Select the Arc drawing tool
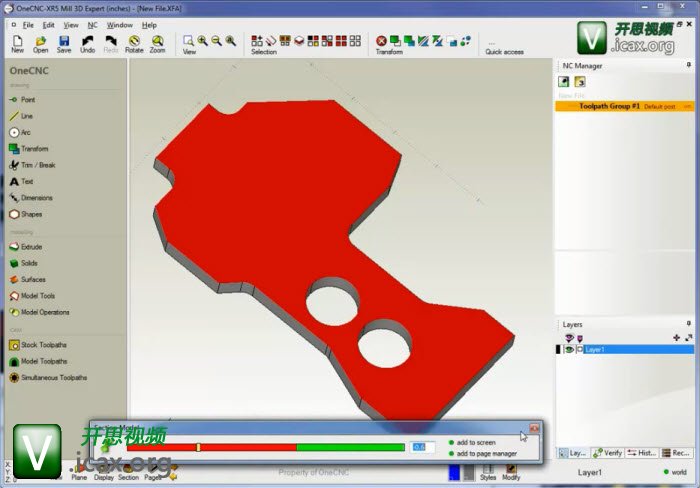This screenshot has width=700, height=488. (20, 132)
